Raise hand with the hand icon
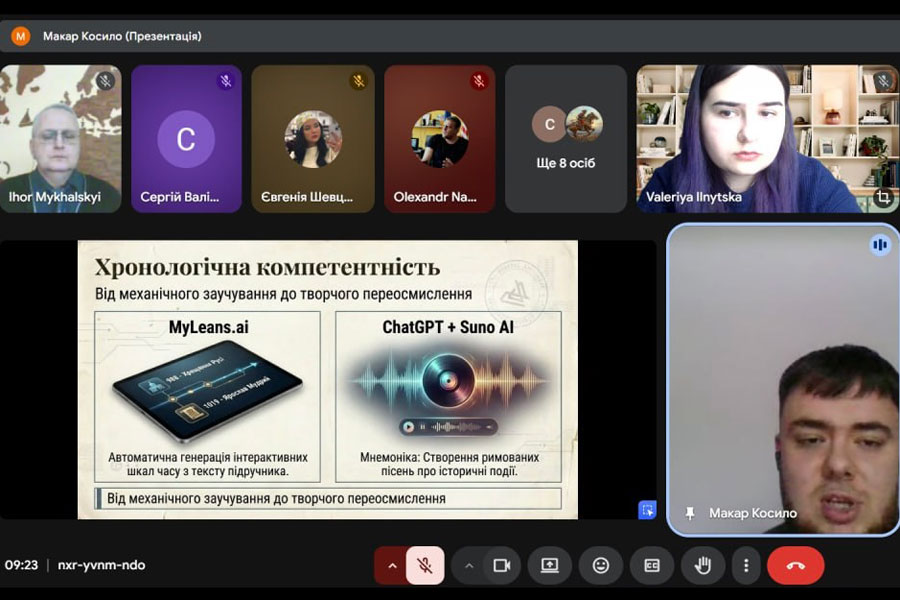Image resolution: width=900 pixels, height=600 pixels. pyautogui.click(x=703, y=566)
